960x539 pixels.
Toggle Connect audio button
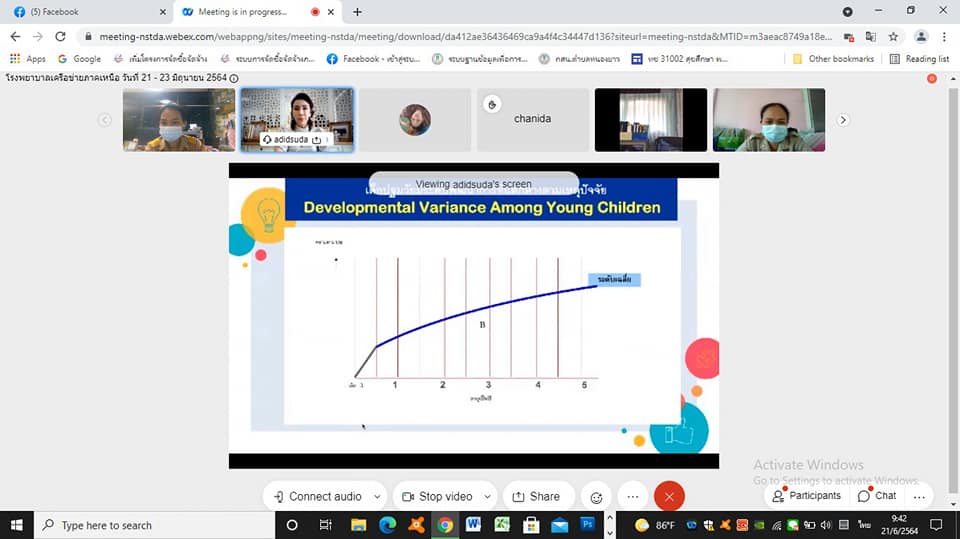click(x=318, y=497)
